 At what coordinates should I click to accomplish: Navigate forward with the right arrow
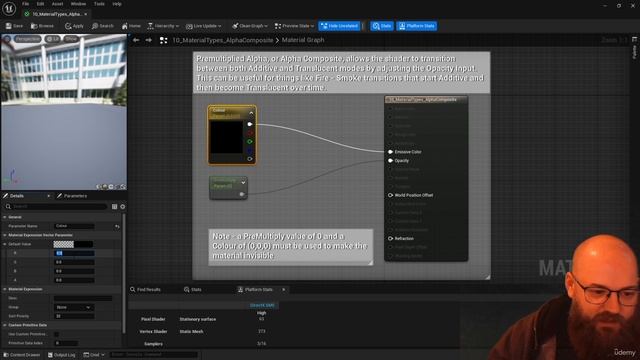[149, 40]
